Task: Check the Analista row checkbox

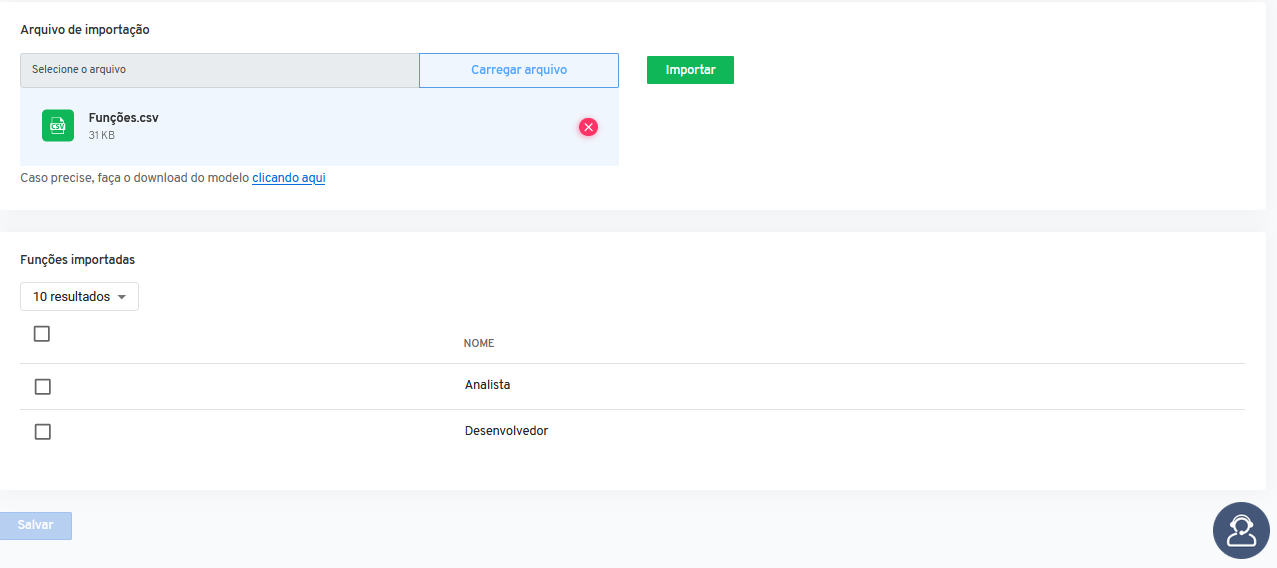Action: click(x=42, y=387)
